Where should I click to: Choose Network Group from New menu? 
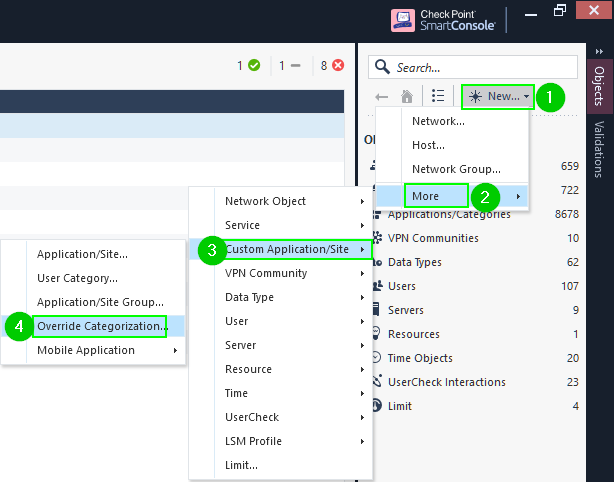456,169
